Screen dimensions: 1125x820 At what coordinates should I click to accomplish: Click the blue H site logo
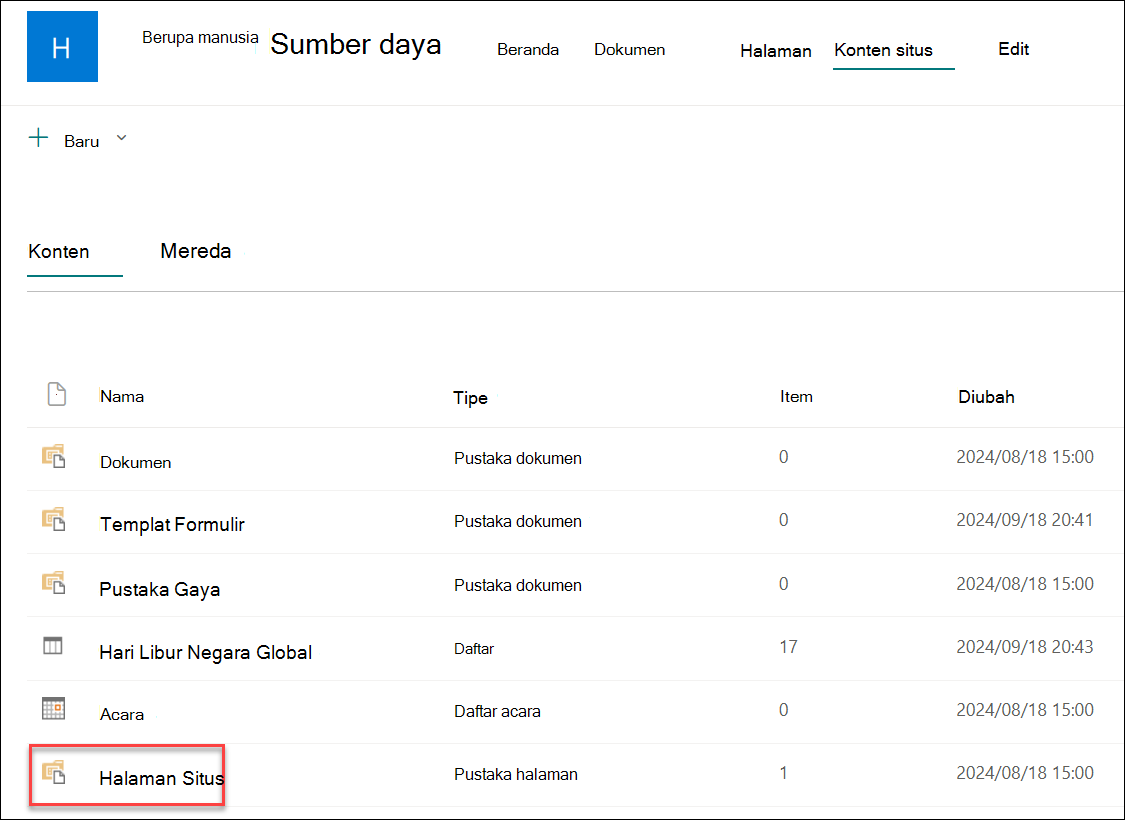coord(62,47)
